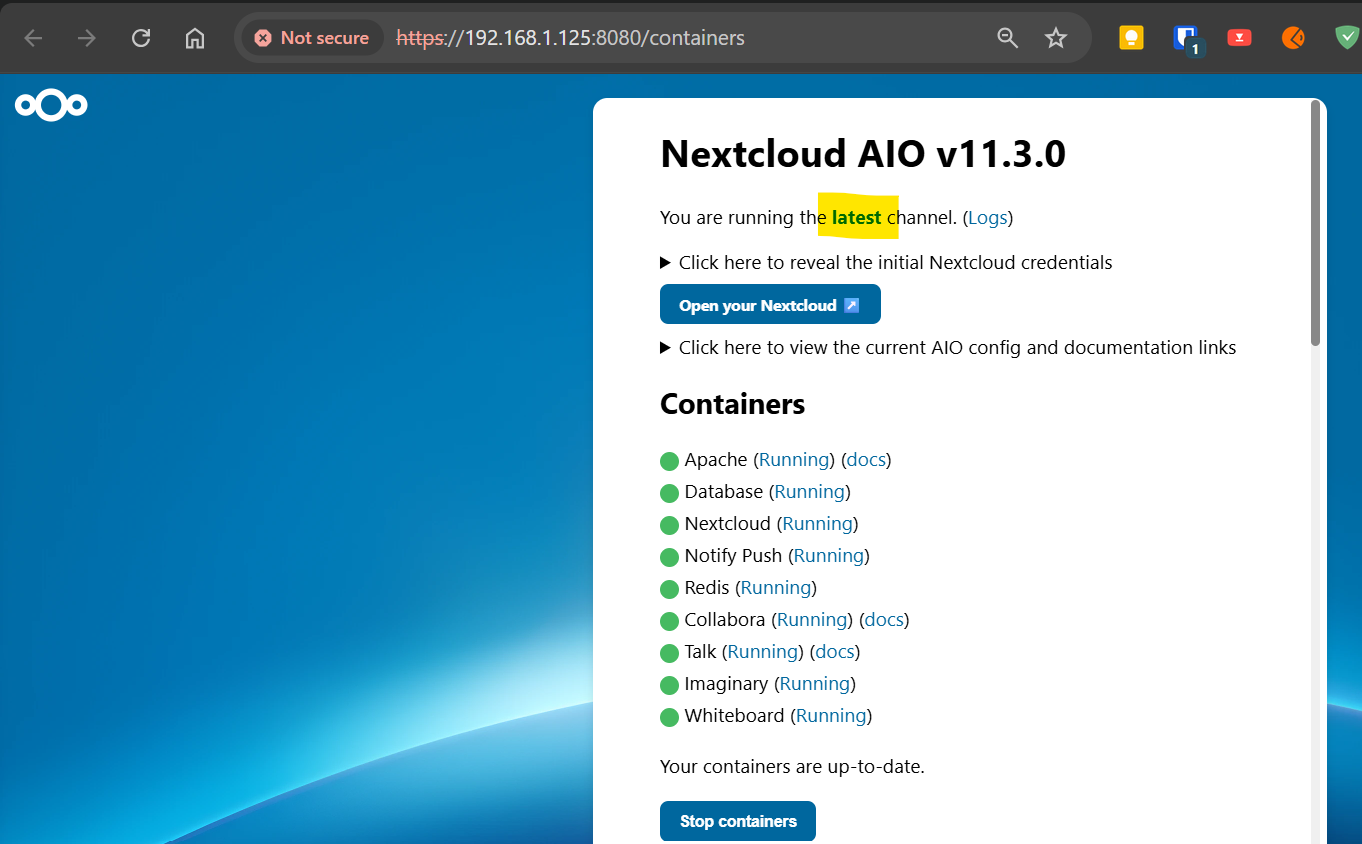Open the red extension icon
The image size is (1362, 844).
click(1239, 38)
